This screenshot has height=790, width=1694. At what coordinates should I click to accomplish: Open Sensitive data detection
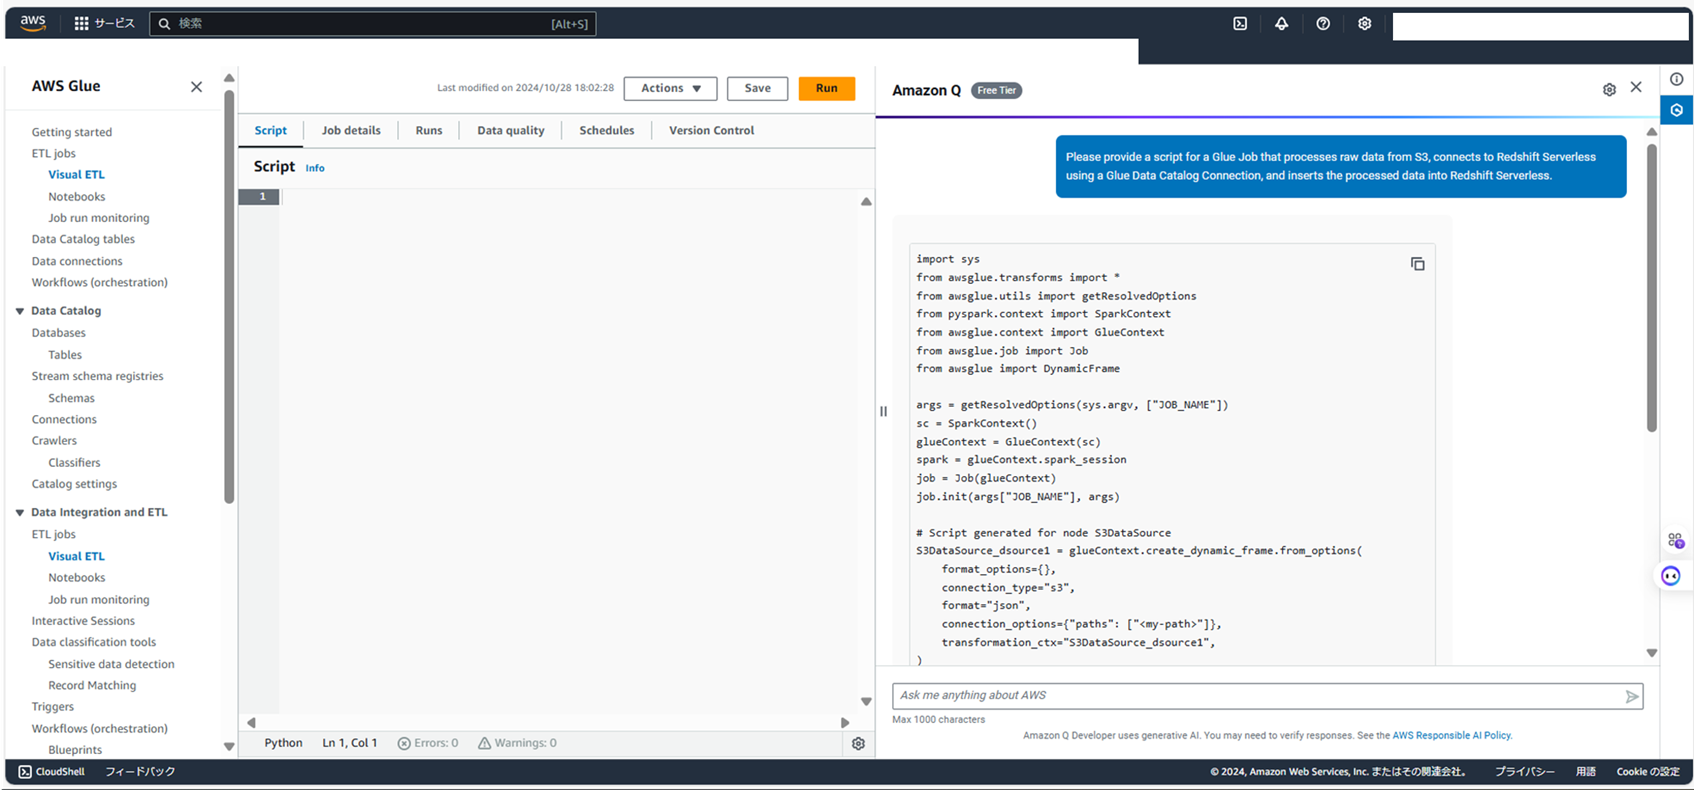[111, 664]
